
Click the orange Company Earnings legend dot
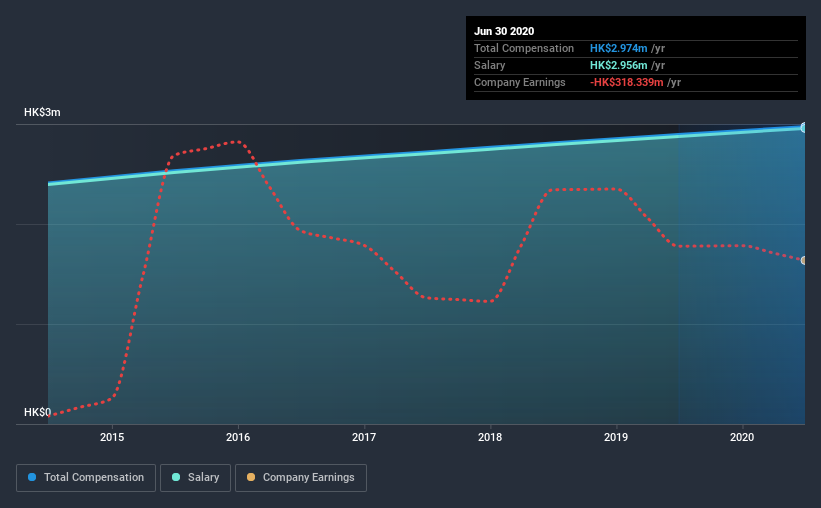(251, 477)
